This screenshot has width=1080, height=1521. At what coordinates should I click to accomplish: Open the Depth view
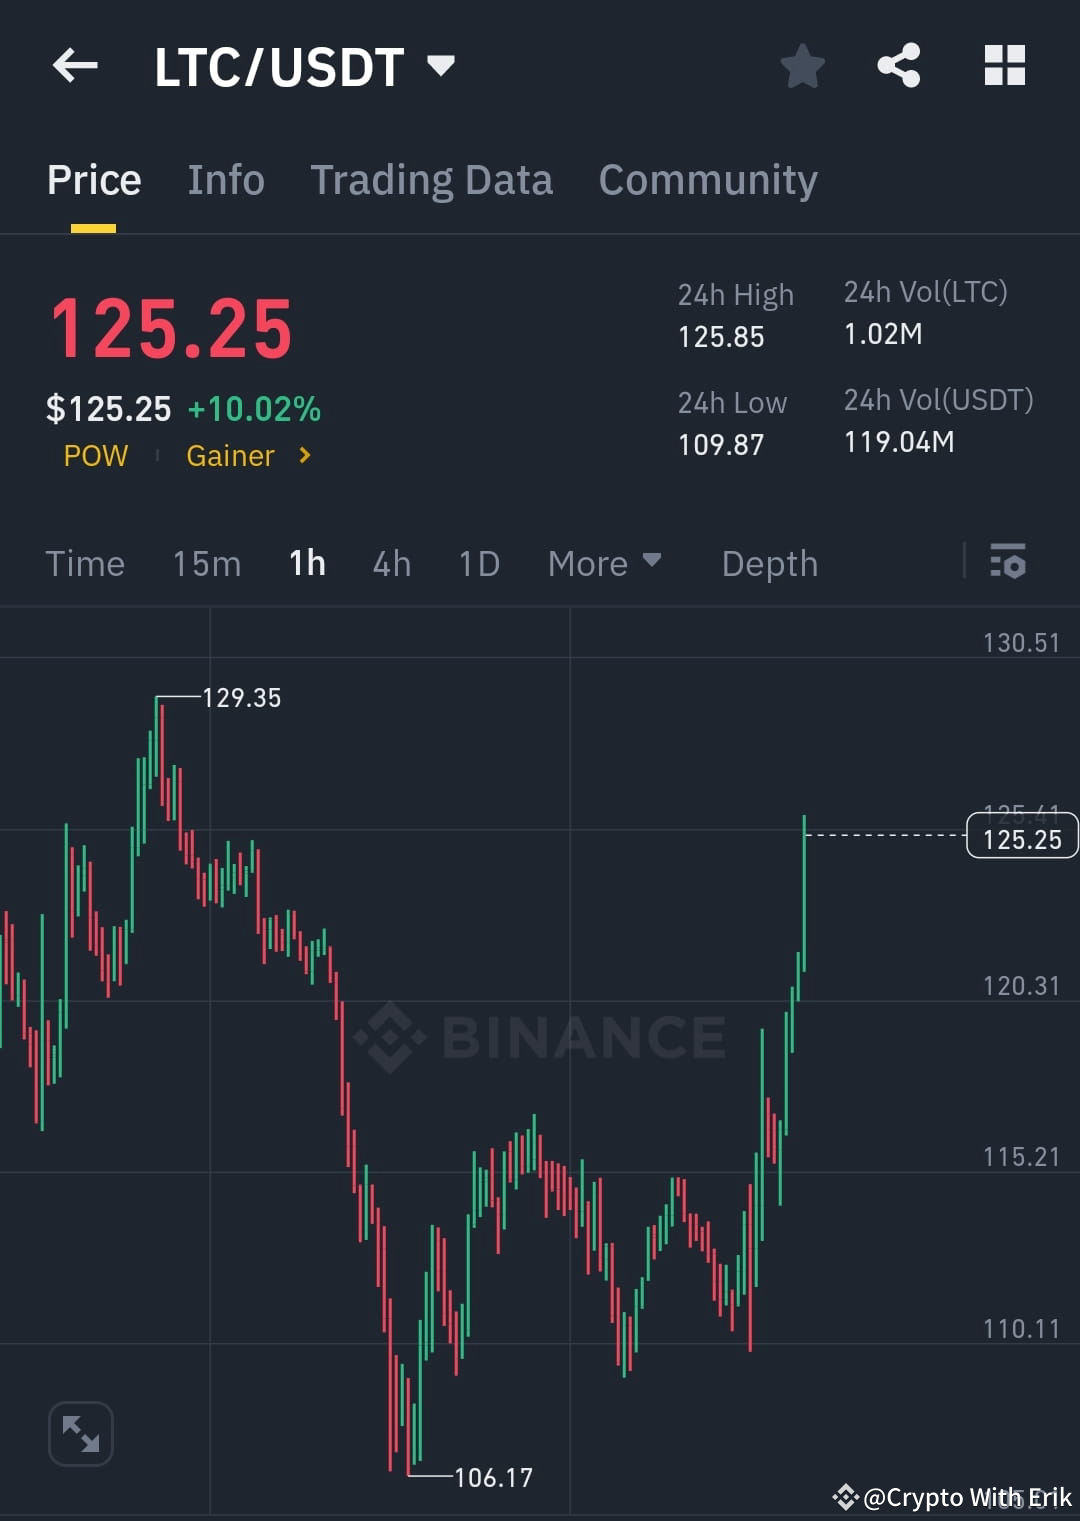[x=769, y=563]
